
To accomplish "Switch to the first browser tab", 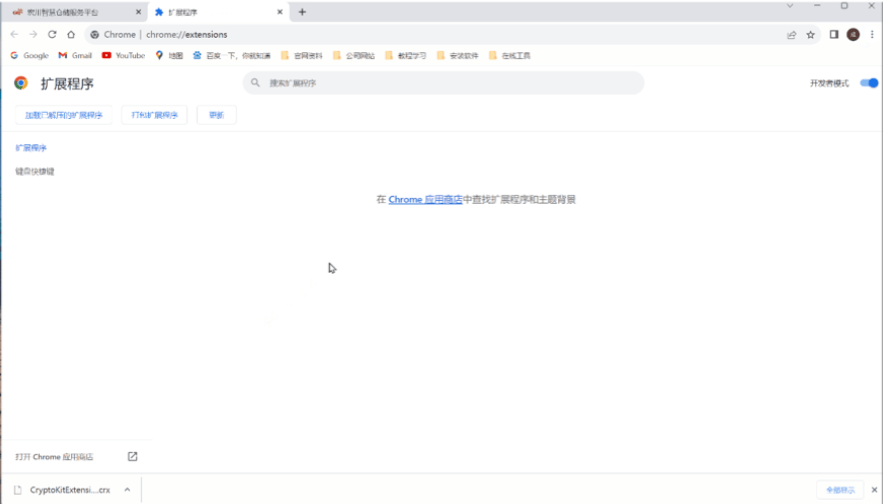I will (70, 12).
